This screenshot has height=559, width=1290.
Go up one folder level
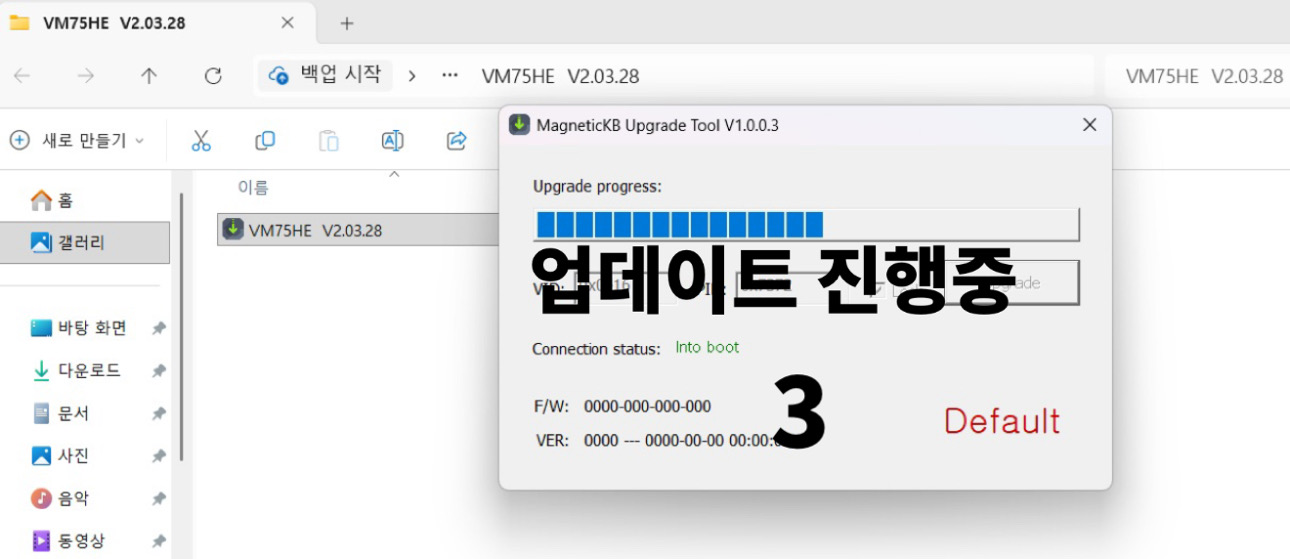click(x=149, y=76)
